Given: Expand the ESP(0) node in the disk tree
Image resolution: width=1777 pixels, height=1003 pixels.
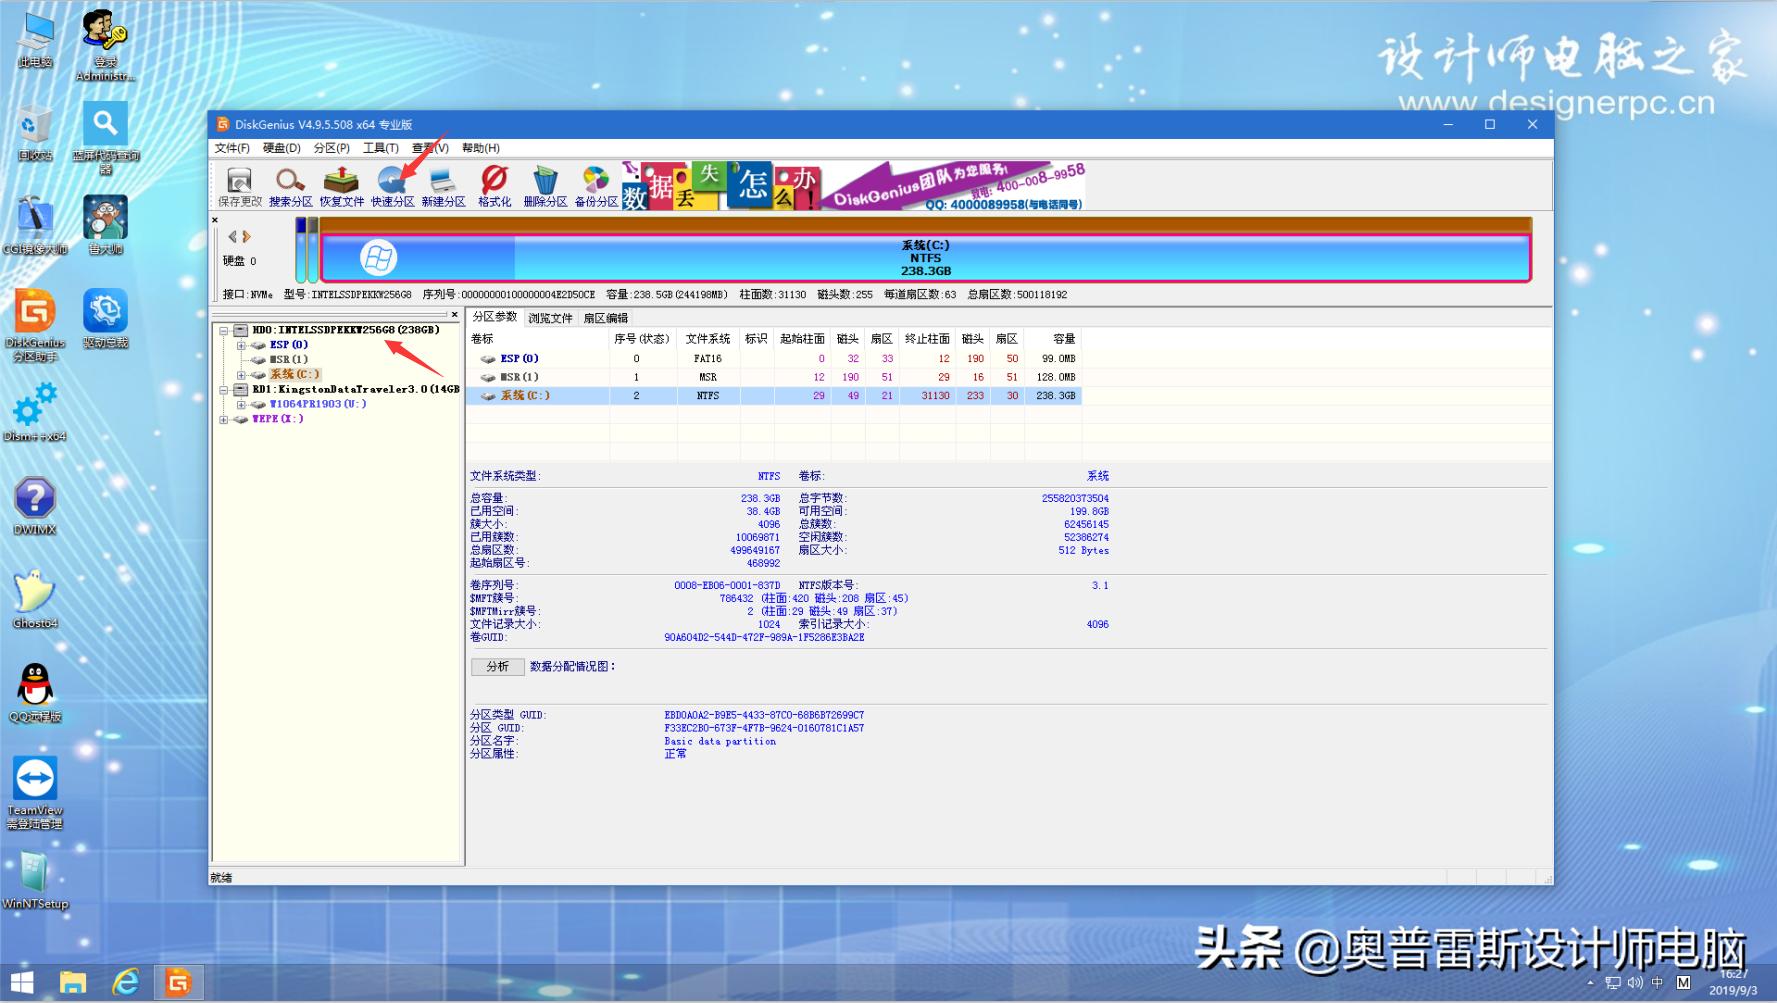Looking at the screenshot, I should click(x=240, y=344).
